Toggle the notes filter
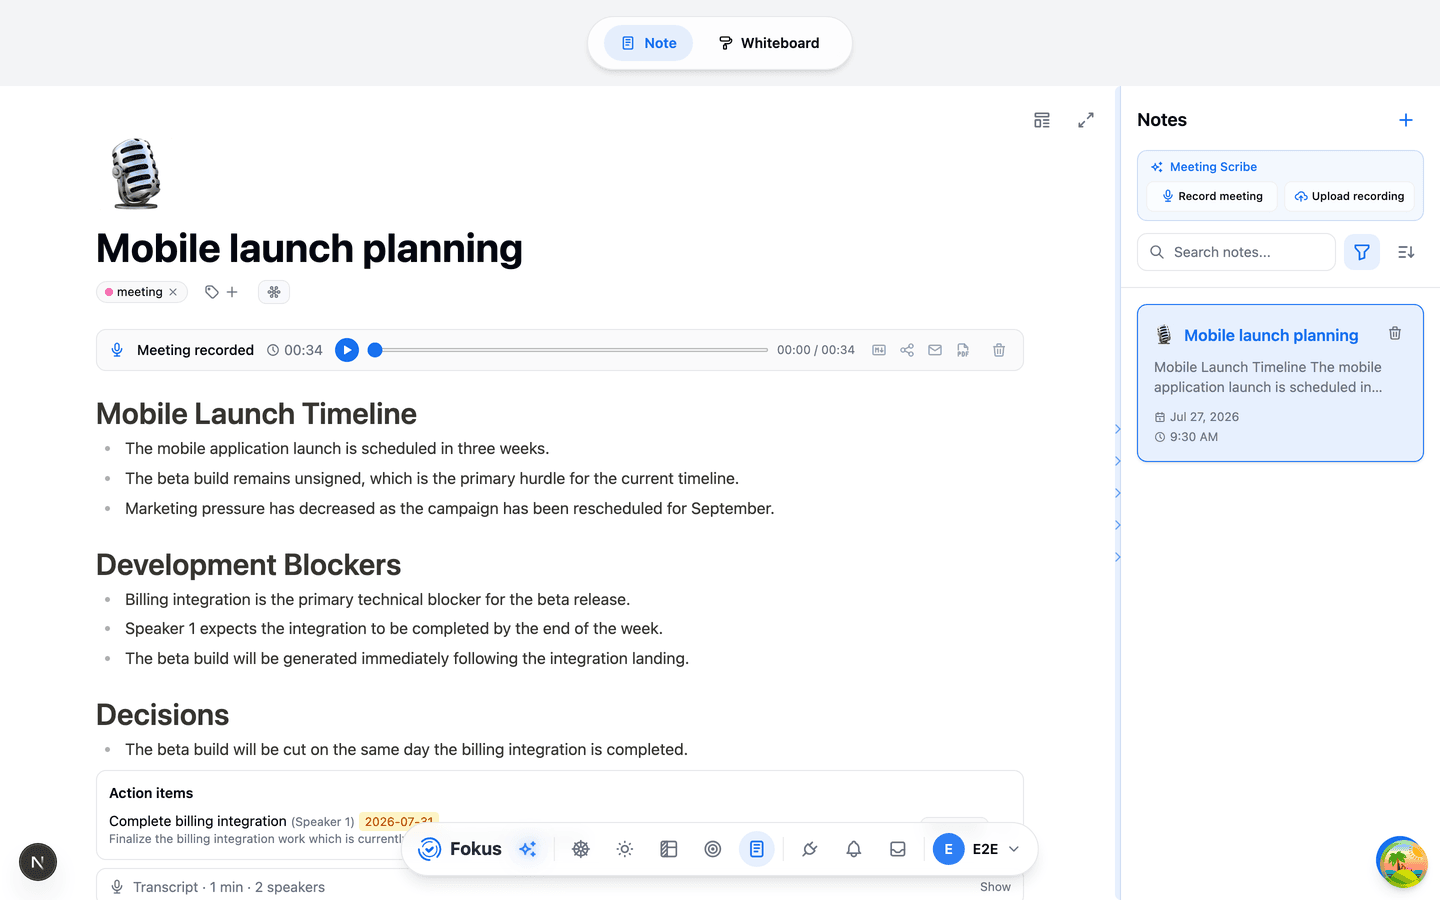Image resolution: width=1440 pixels, height=900 pixels. pyautogui.click(x=1362, y=252)
